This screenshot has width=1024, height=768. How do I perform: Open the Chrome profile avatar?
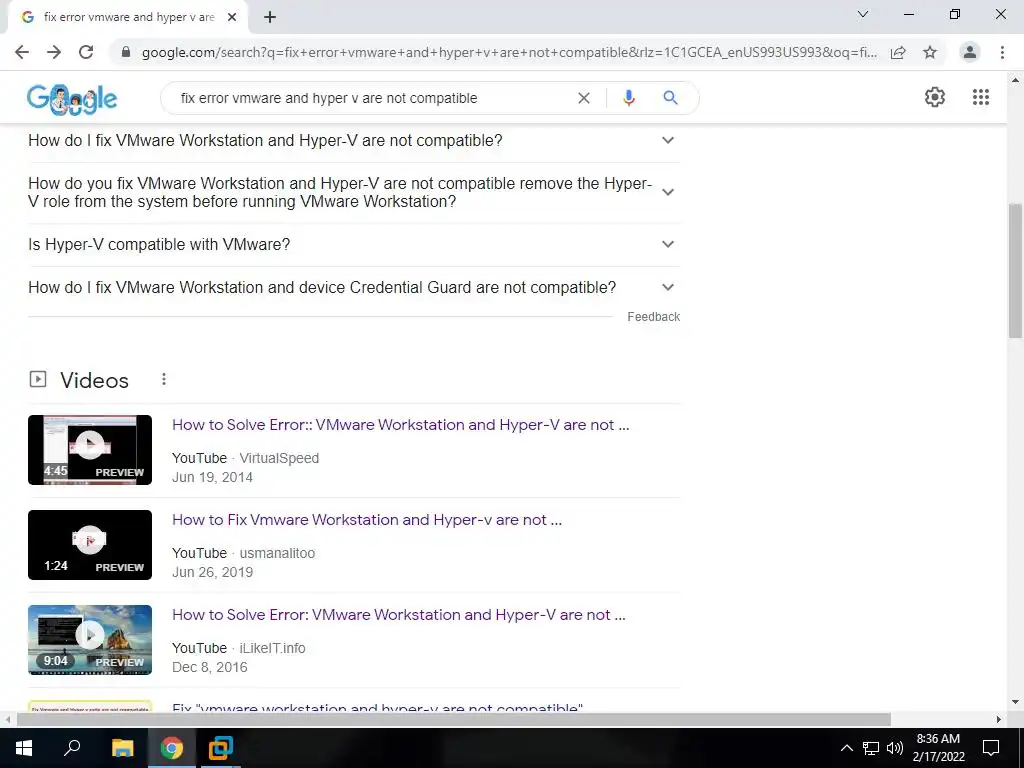point(970,52)
